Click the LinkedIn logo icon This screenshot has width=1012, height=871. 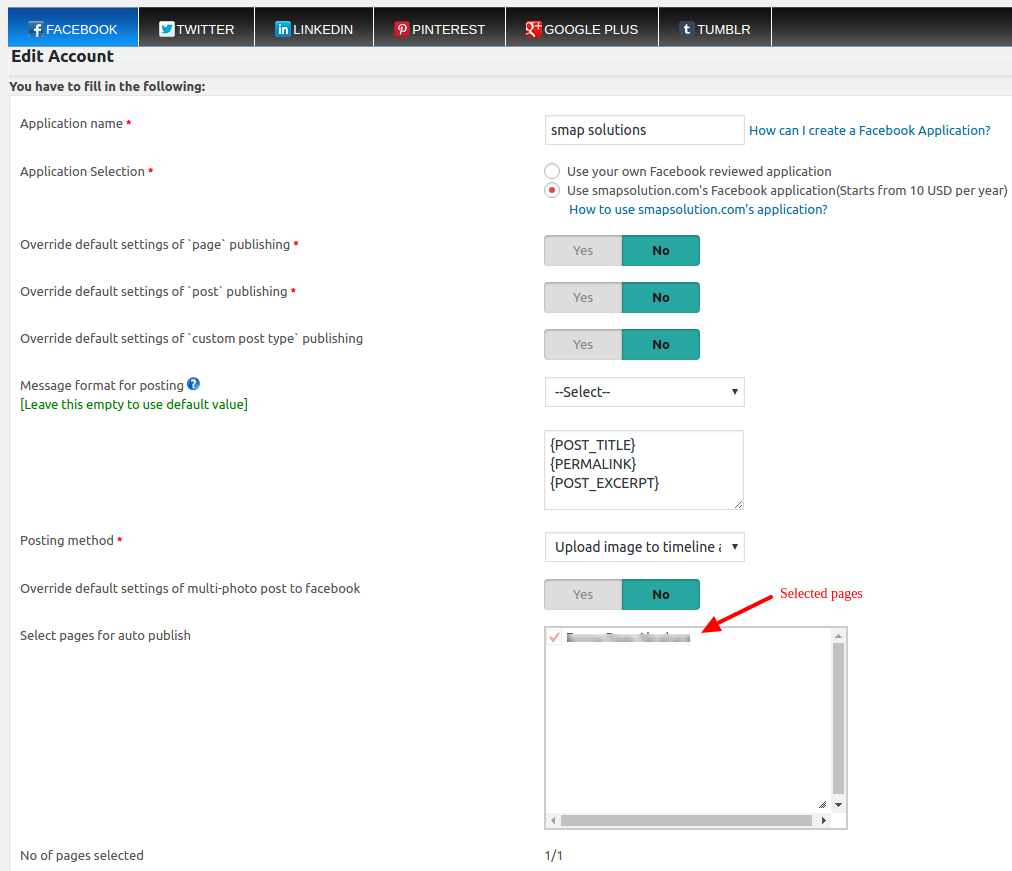(283, 29)
